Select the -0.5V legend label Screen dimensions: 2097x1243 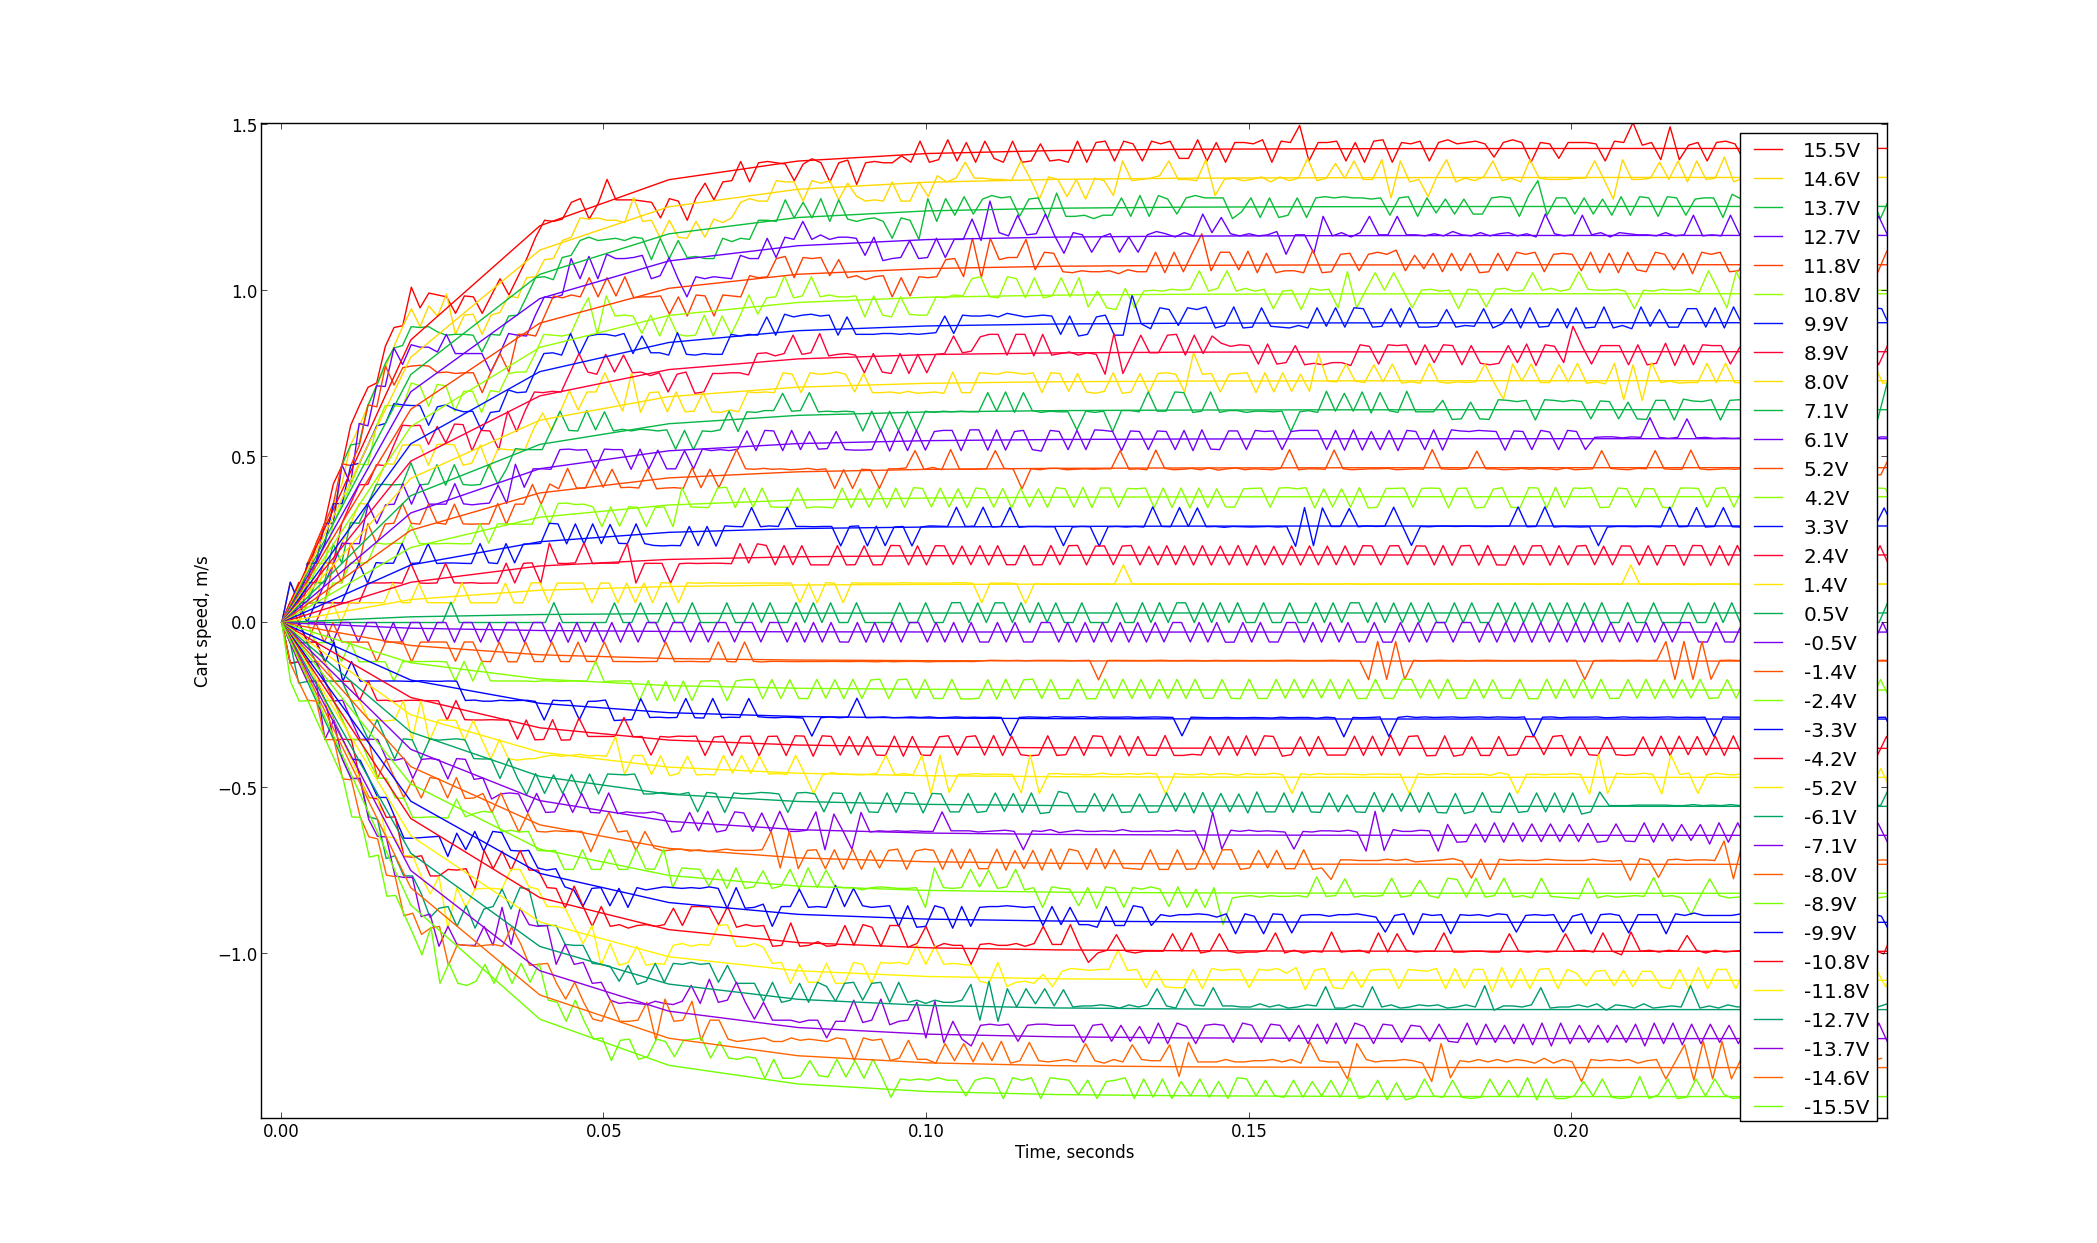click(x=1830, y=643)
